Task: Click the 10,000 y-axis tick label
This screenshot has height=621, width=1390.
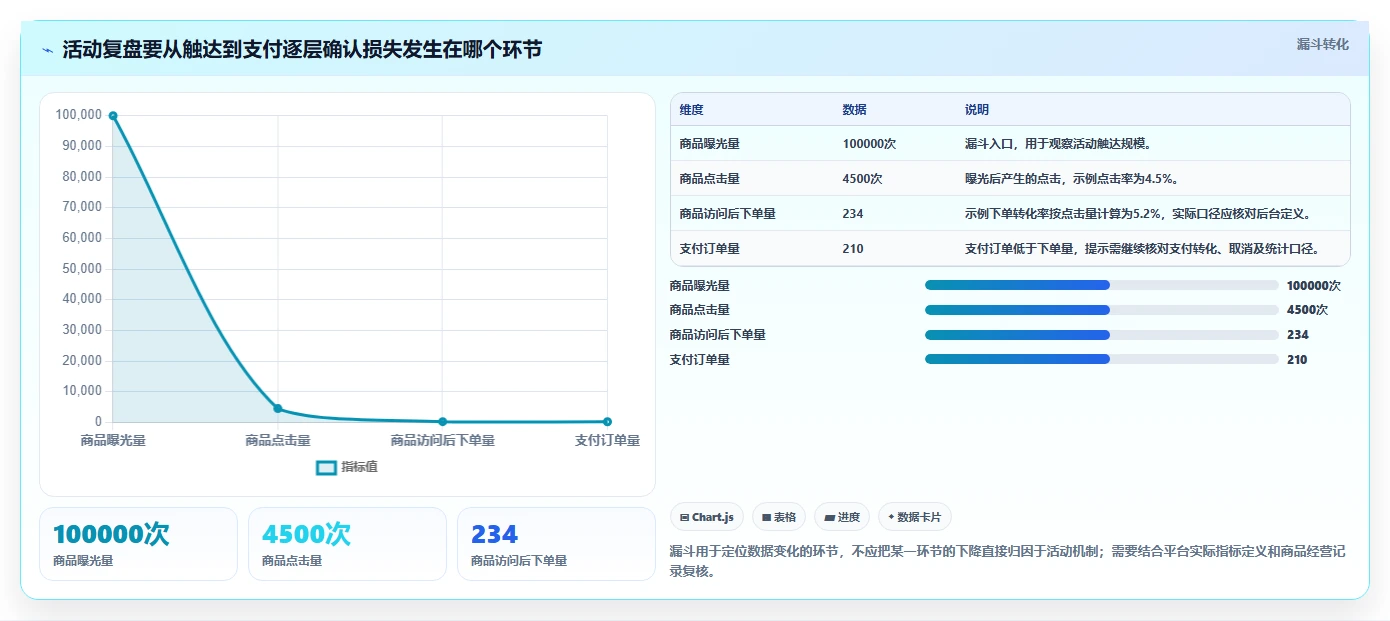Action: tap(82, 391)
